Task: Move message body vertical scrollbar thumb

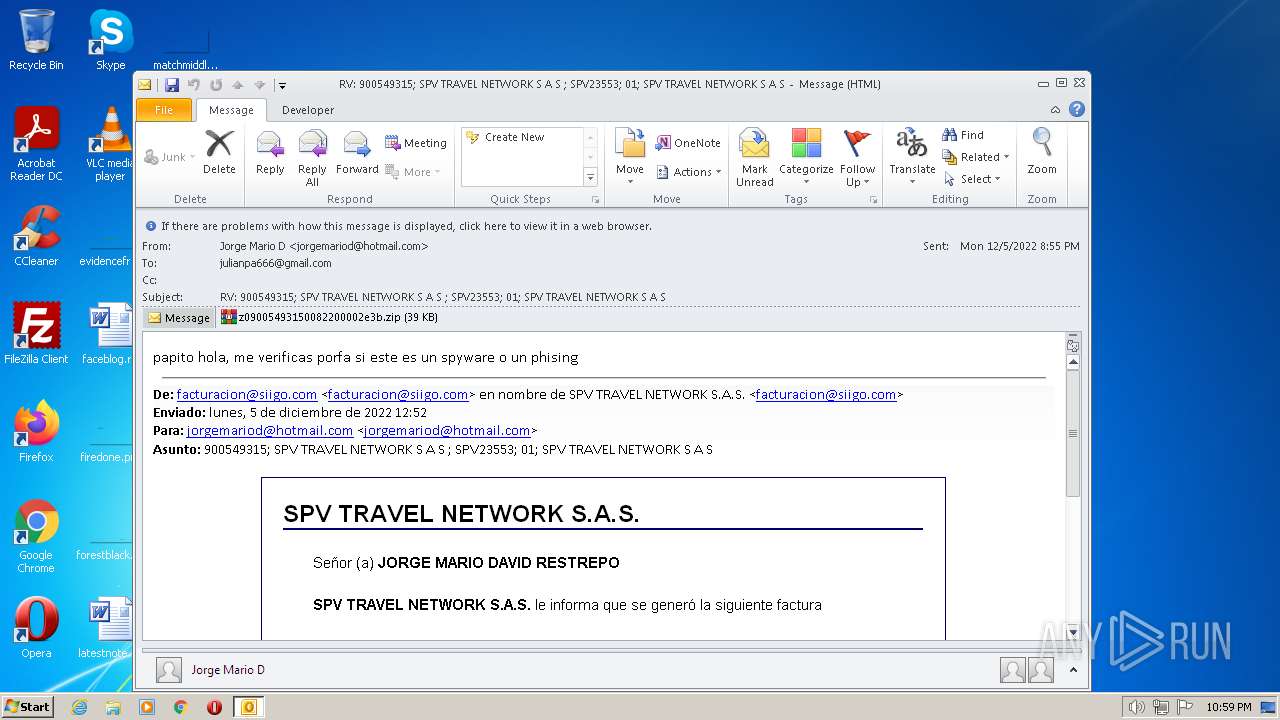Action: coord(1073,434)
